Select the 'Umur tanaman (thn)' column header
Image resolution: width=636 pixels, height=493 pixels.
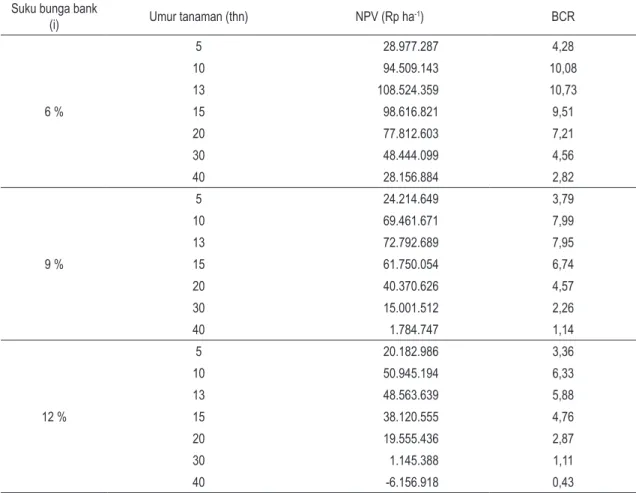(x=199, y=17)
